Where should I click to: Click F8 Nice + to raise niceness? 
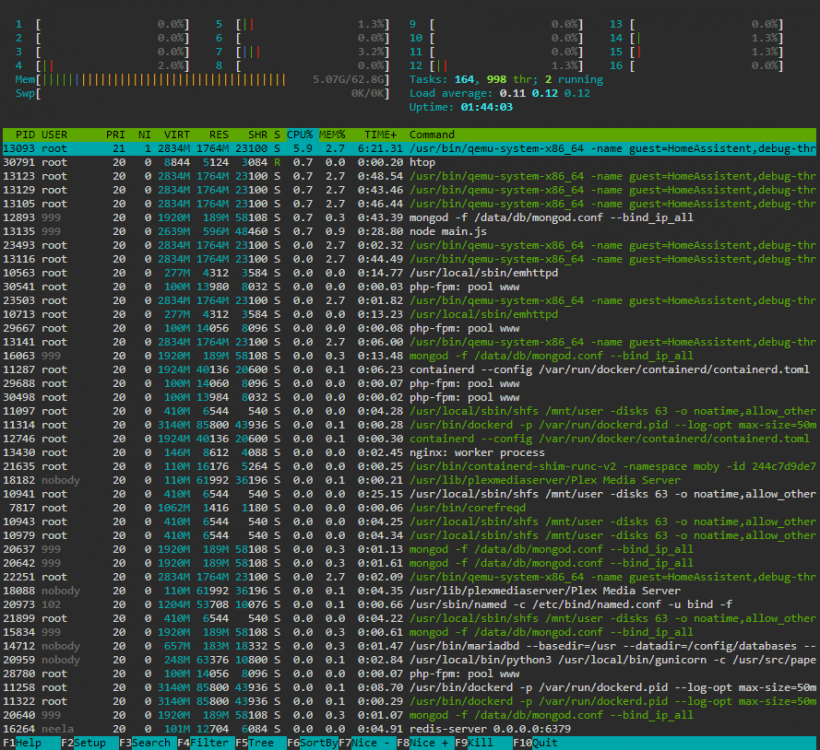[425, 743]
